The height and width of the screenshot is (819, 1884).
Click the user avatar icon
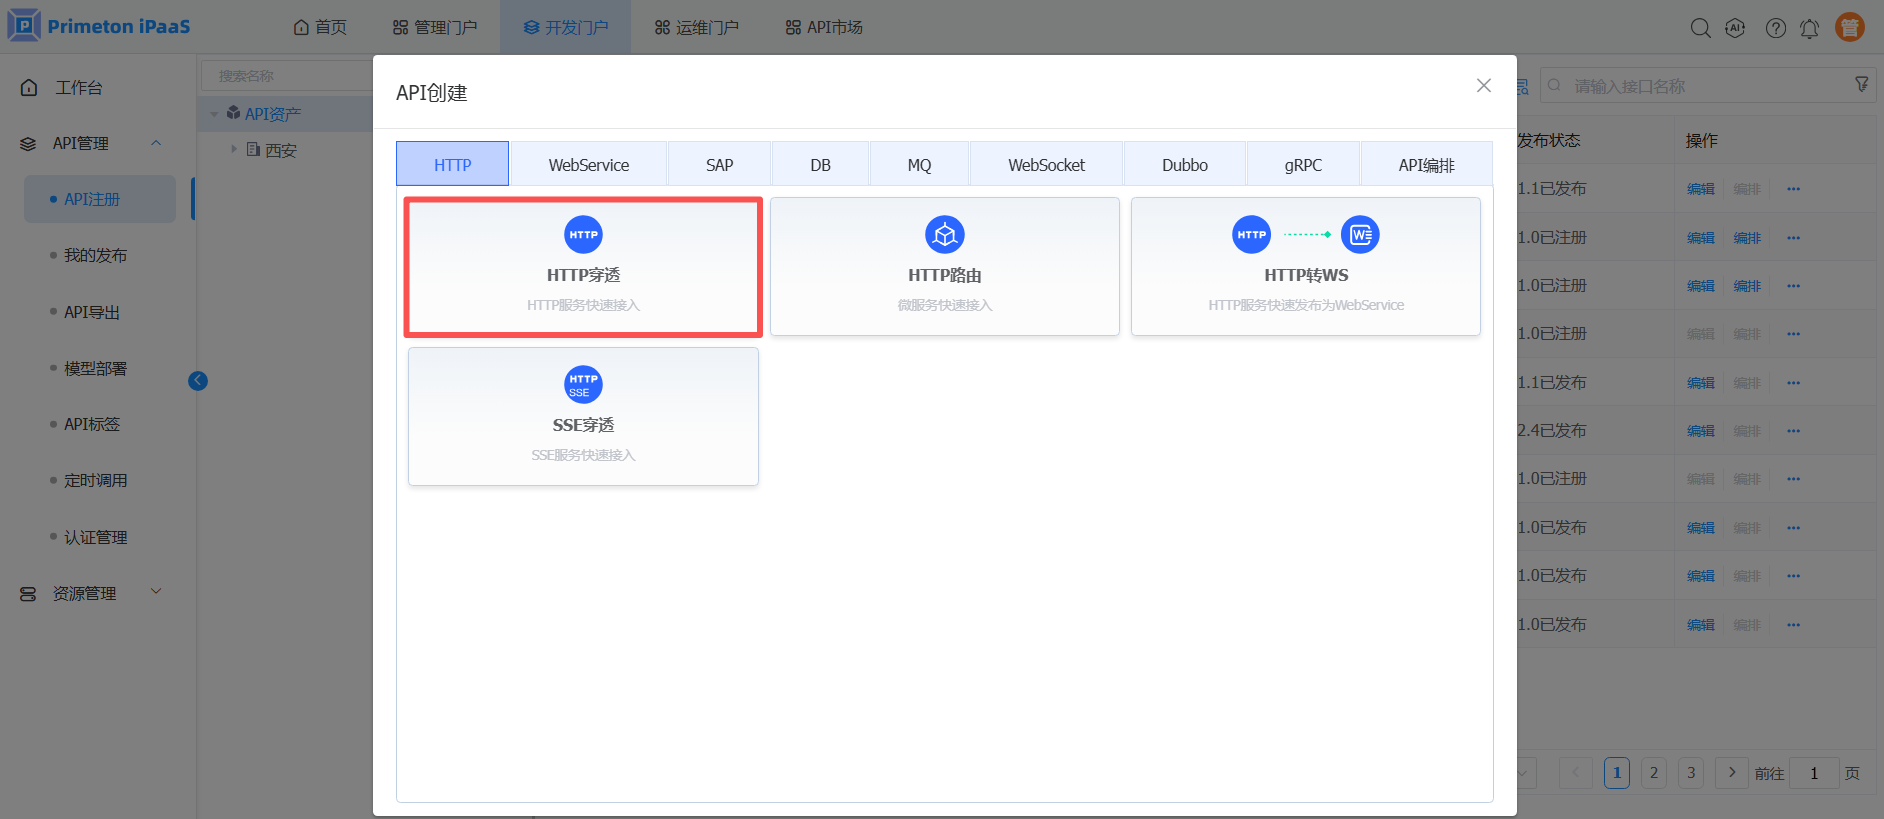tap(1849, 27)
